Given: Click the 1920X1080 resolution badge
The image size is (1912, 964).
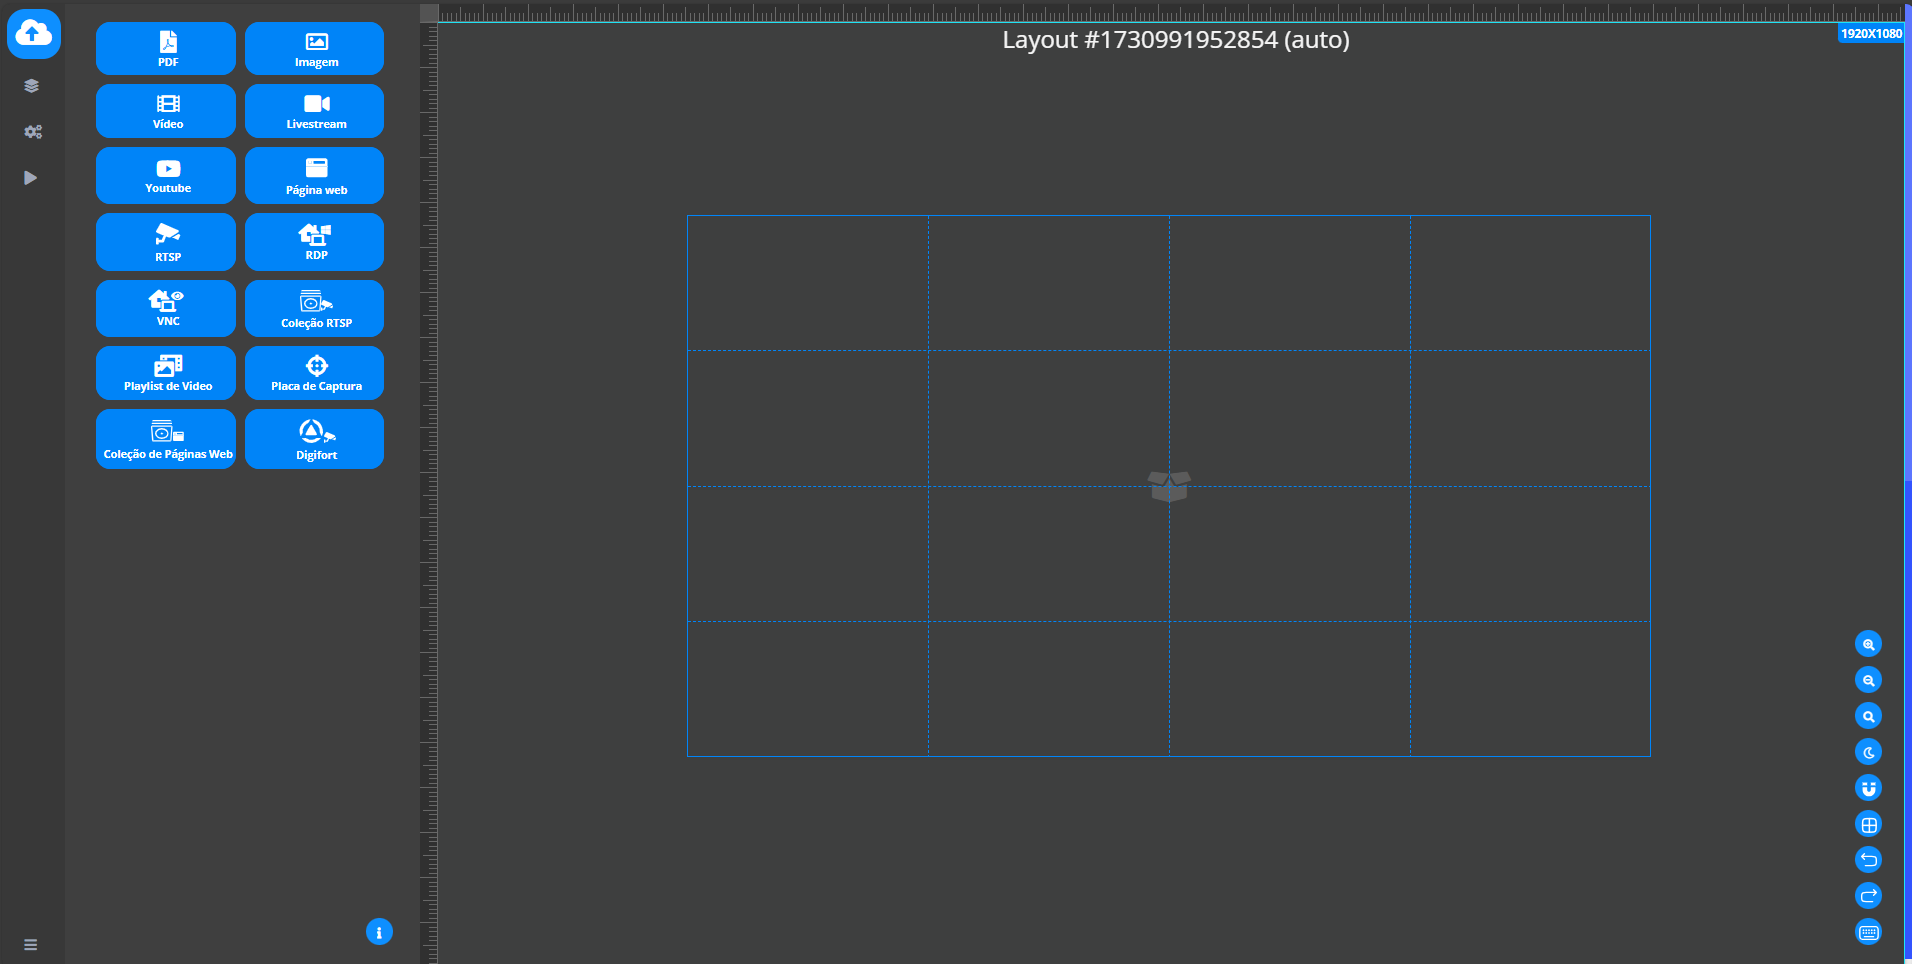Looking at the screenshot, I should point(1870,33).
